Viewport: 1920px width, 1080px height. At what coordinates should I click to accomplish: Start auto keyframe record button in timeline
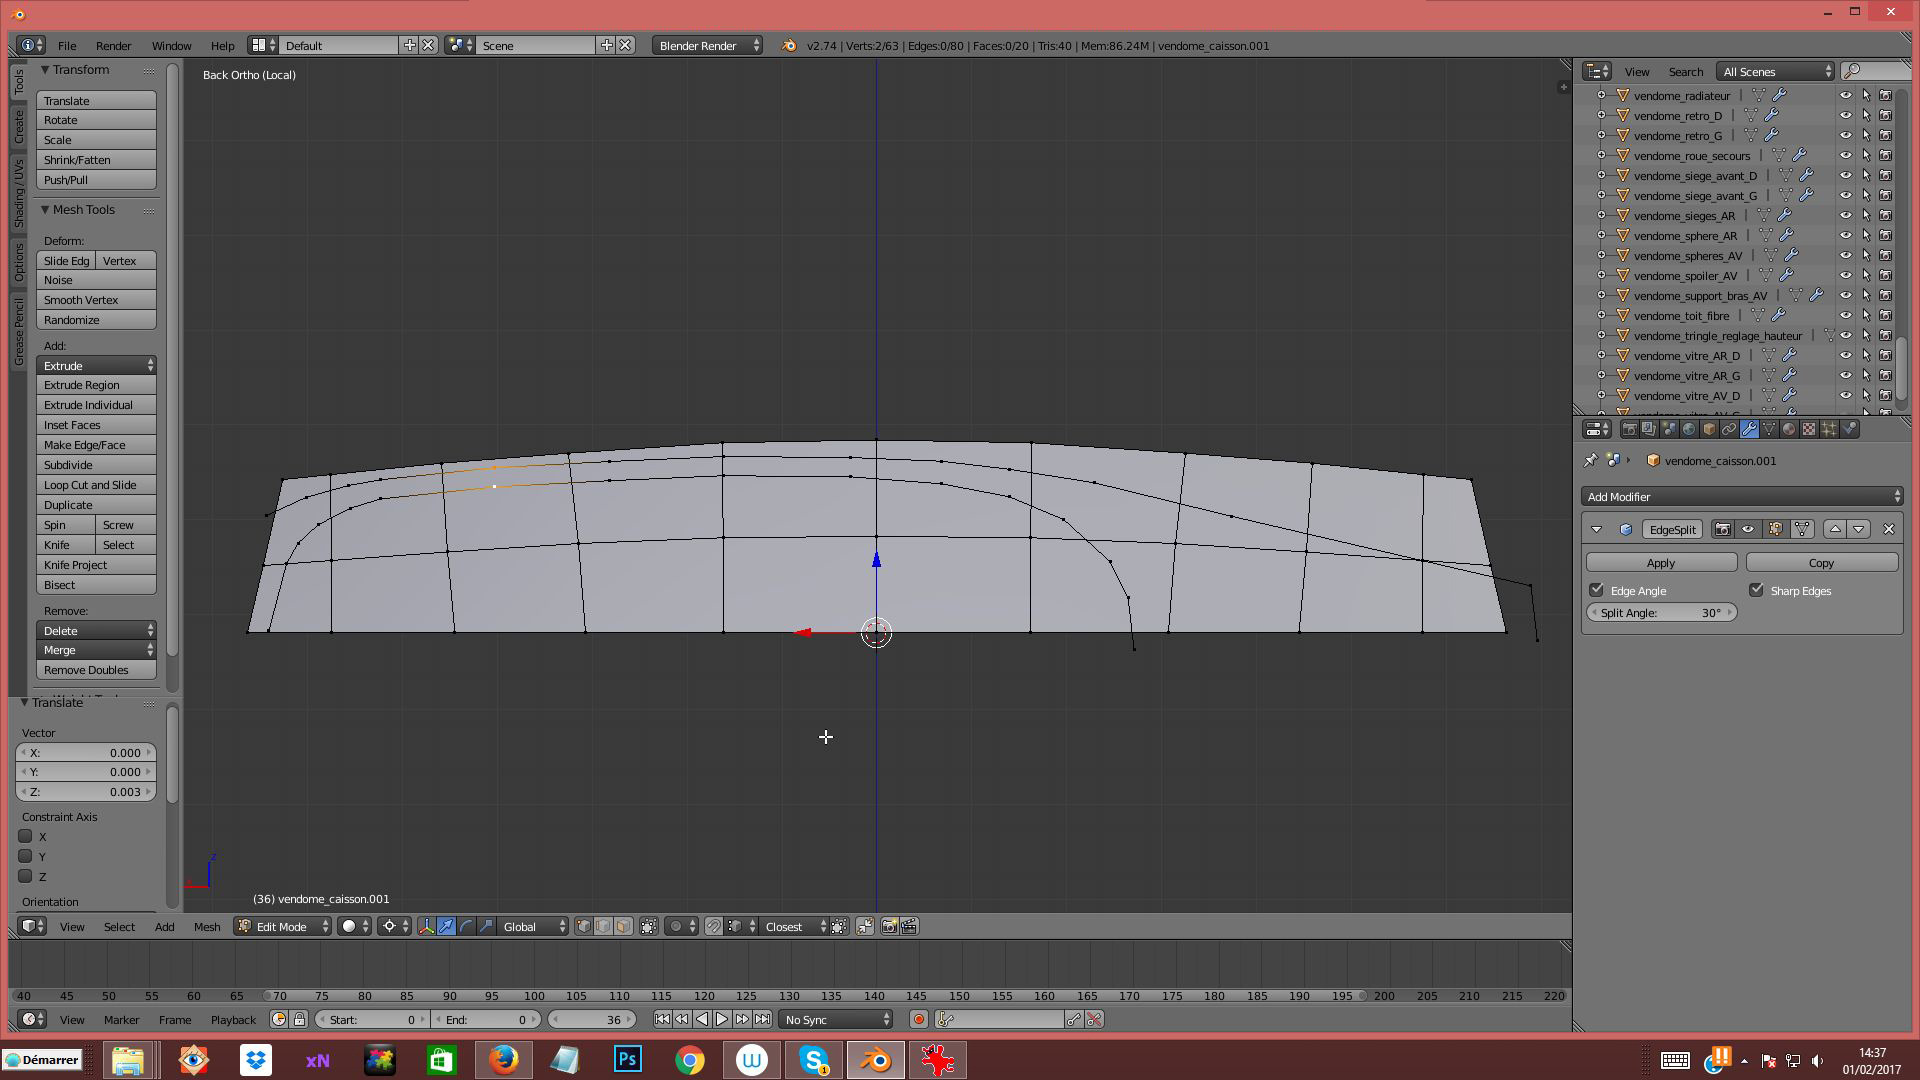(918, 1020)
